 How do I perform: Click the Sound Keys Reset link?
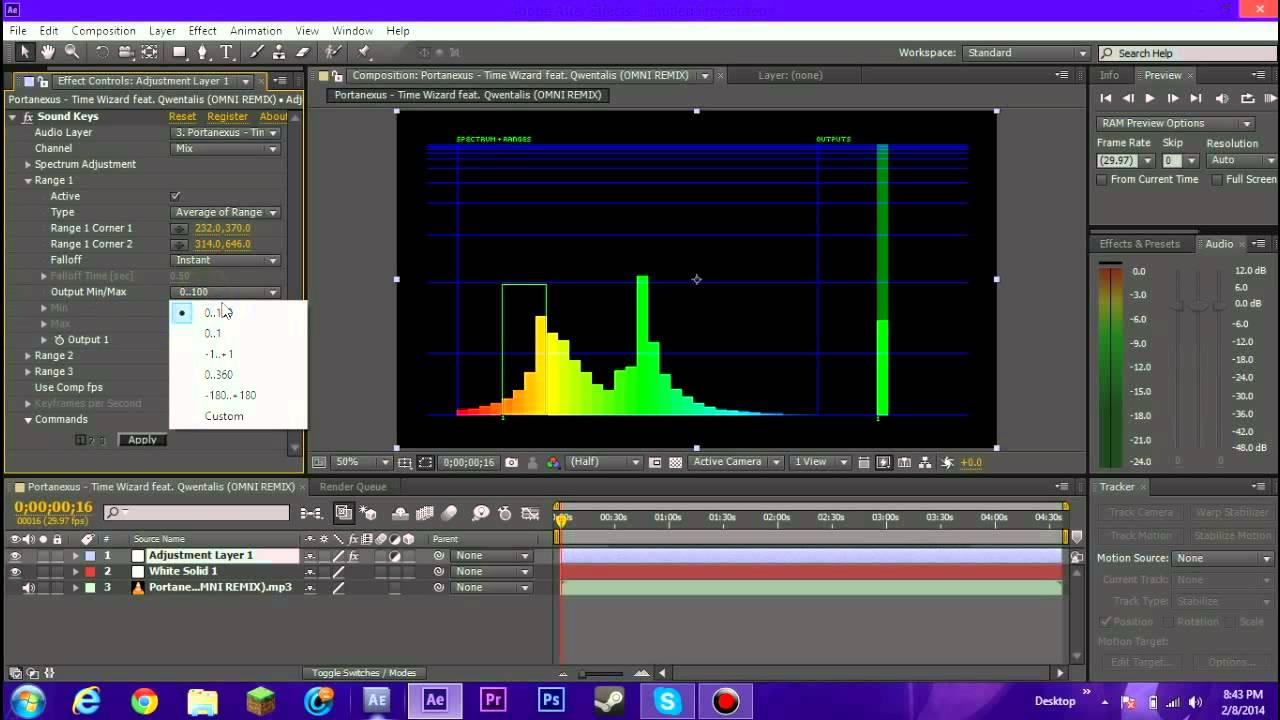[x=182, y=117]
